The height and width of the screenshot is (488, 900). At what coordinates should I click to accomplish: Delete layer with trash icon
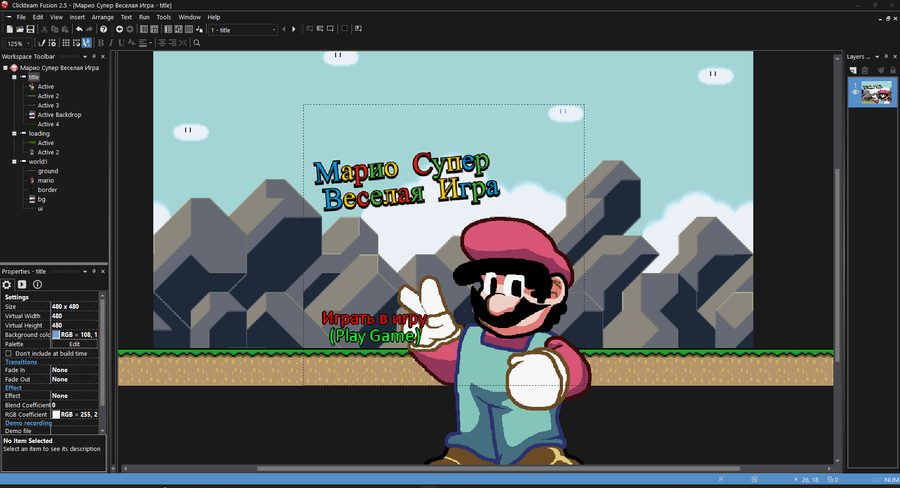click(x=865, y=70)
